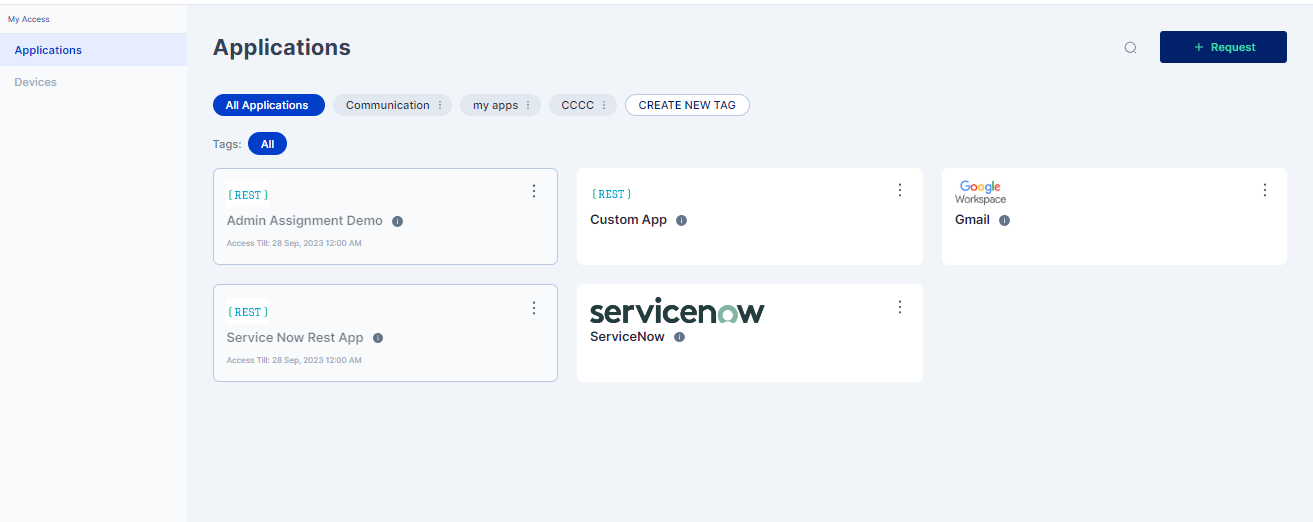This screenshot has width=1313, height=522.
Task: Select the CCCC tag filter
Action: 577,105
